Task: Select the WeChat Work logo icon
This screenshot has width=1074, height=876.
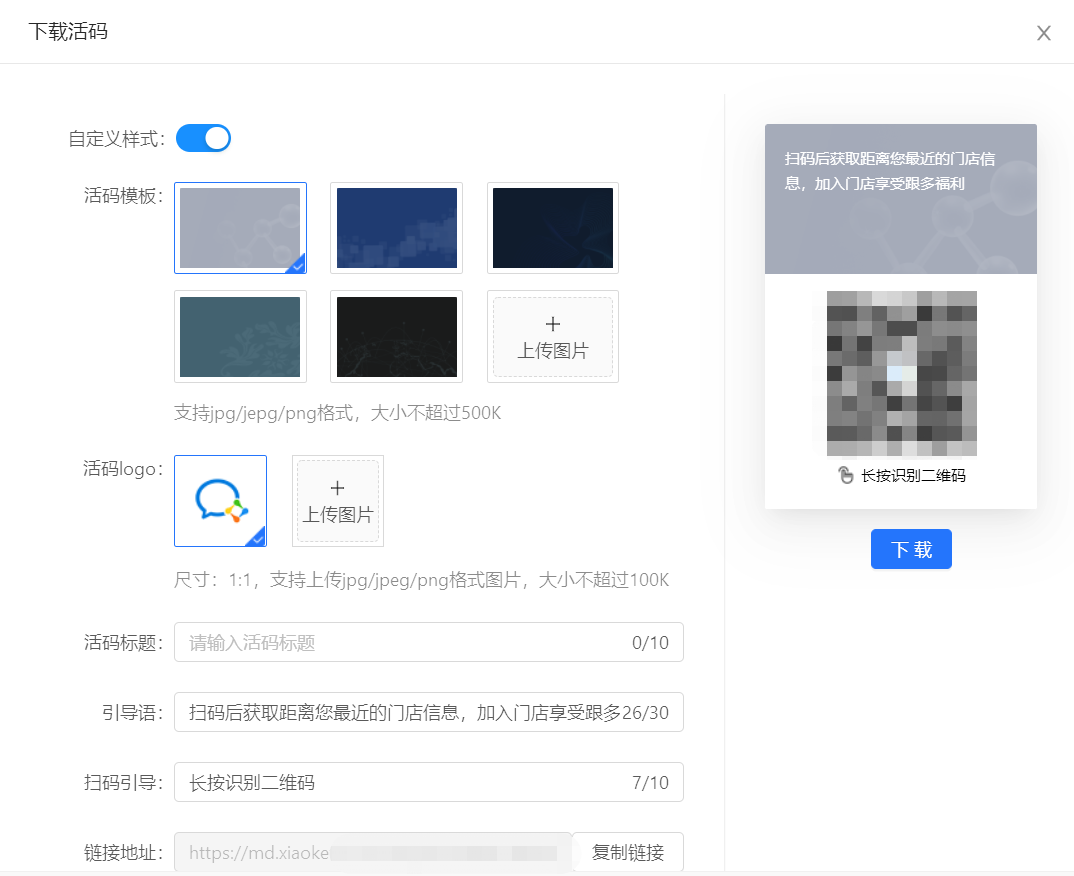Action: pyautogui.click(x=221, y=501)
